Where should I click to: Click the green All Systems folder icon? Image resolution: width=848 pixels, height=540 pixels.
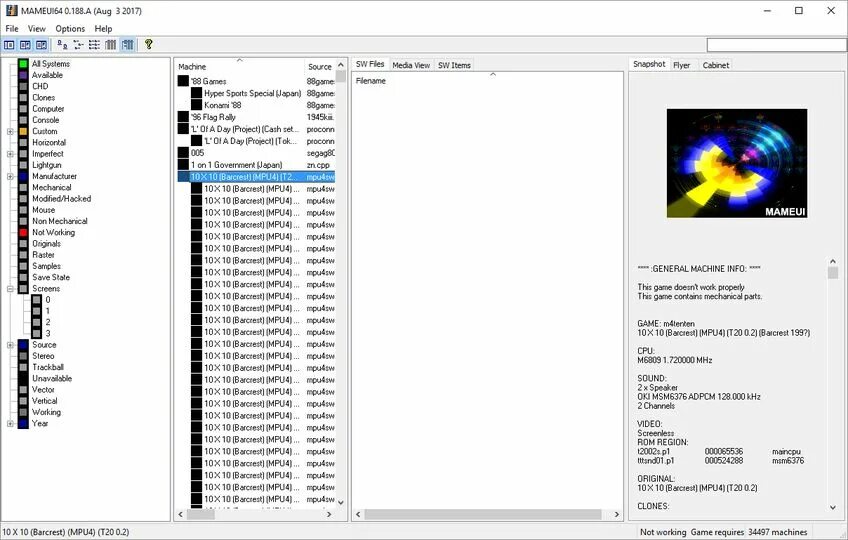(23, 64)
